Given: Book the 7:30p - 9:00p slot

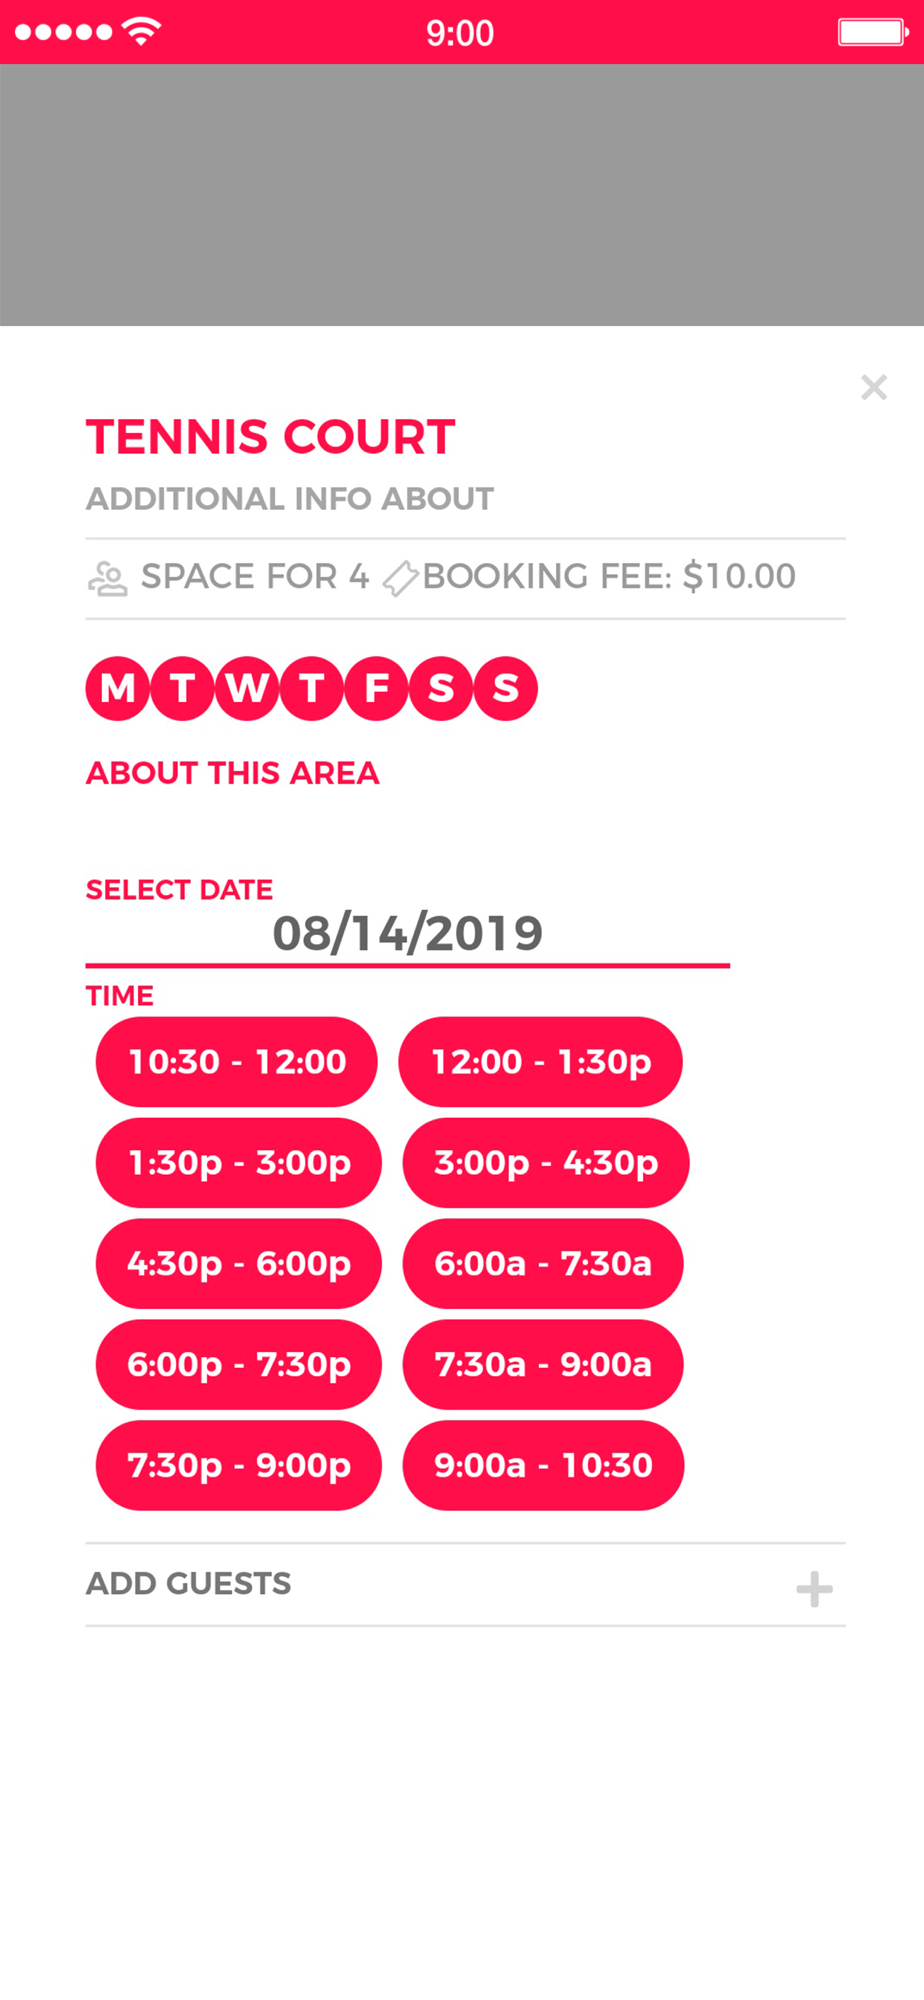Looking at the screenshot, I should [x=239, y=1465].
